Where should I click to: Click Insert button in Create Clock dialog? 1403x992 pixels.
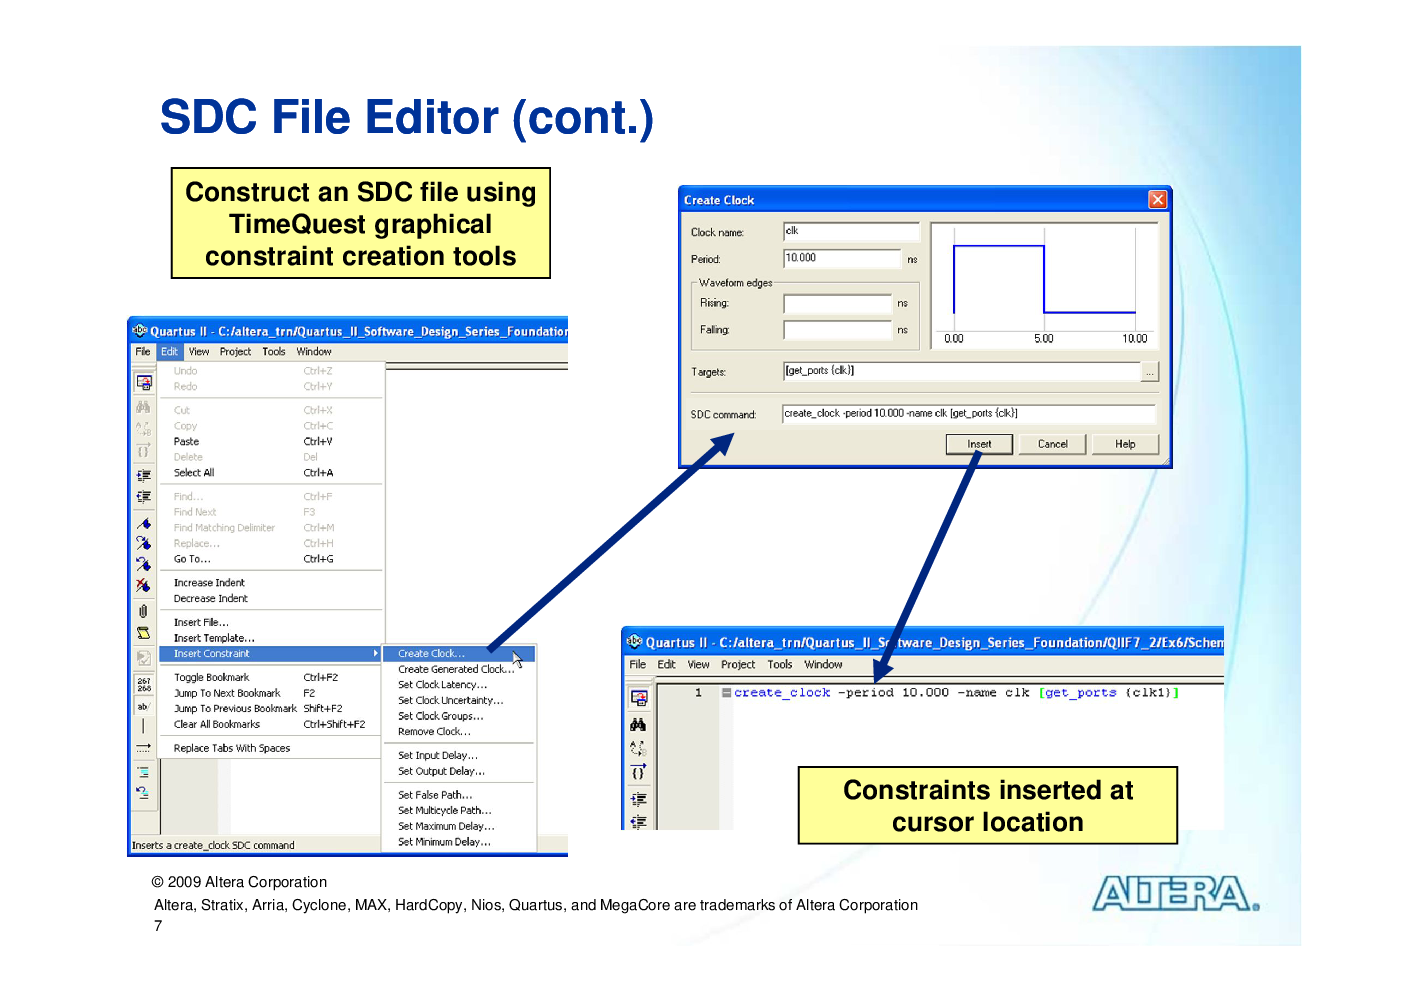pyautogui.click(x=979, y=444)
